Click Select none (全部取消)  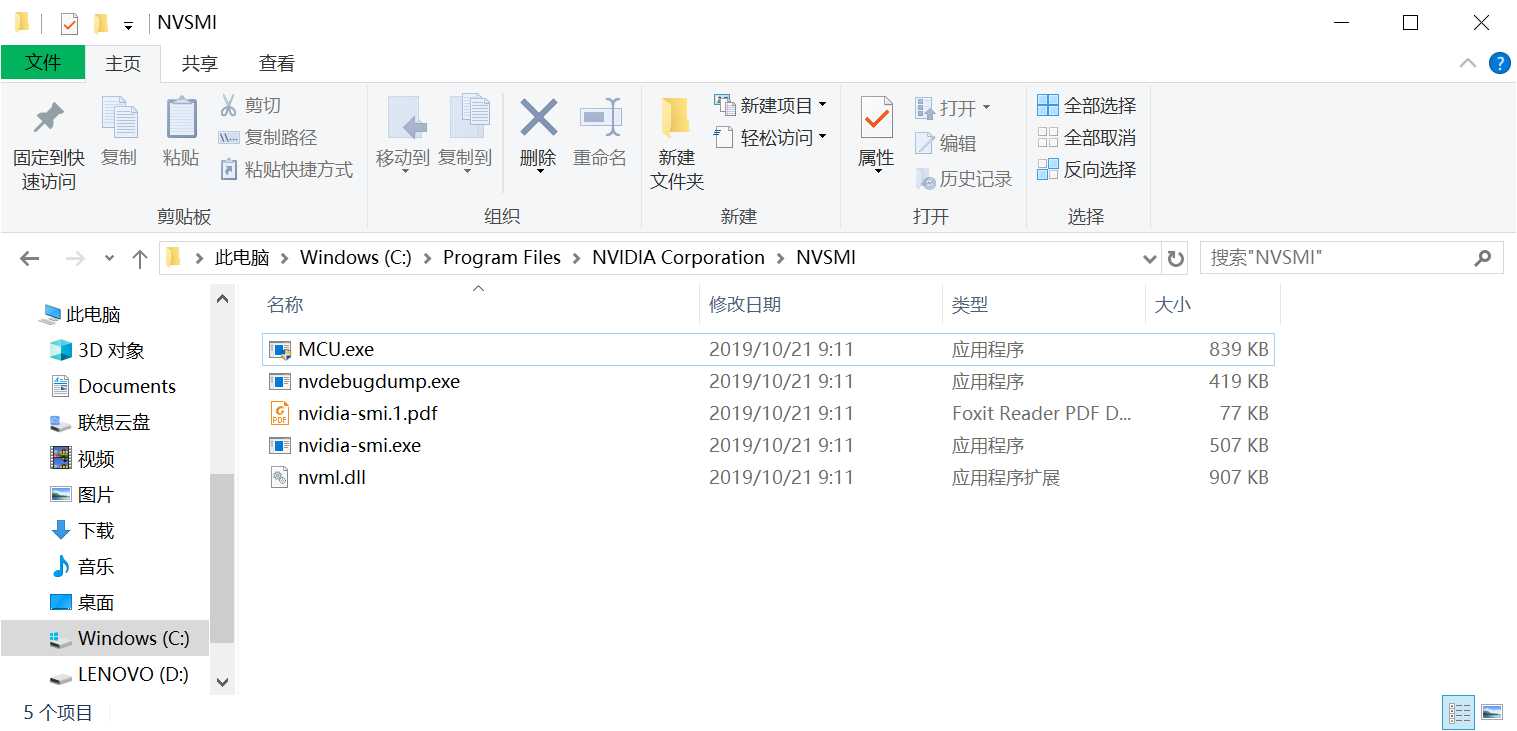click(x=1087, y=137)
